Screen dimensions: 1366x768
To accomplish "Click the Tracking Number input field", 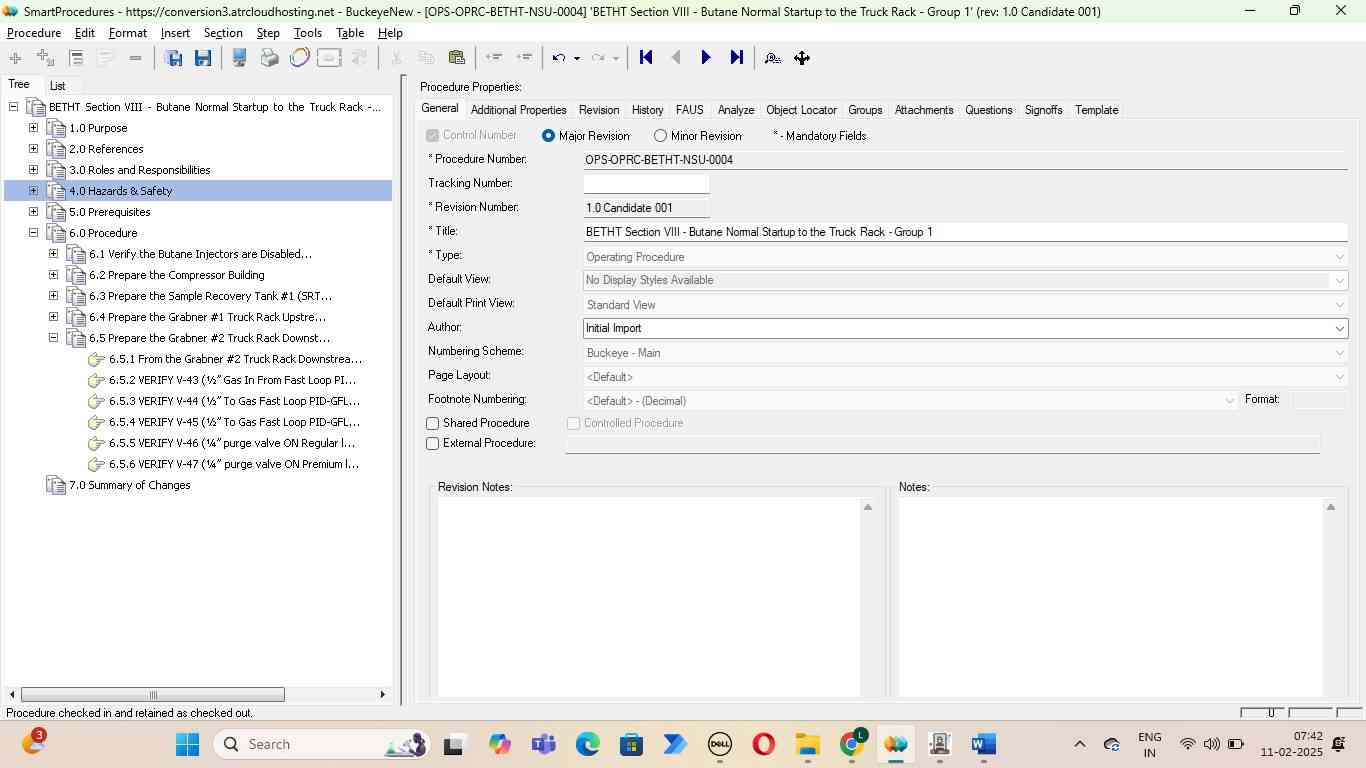I will 646,184.
